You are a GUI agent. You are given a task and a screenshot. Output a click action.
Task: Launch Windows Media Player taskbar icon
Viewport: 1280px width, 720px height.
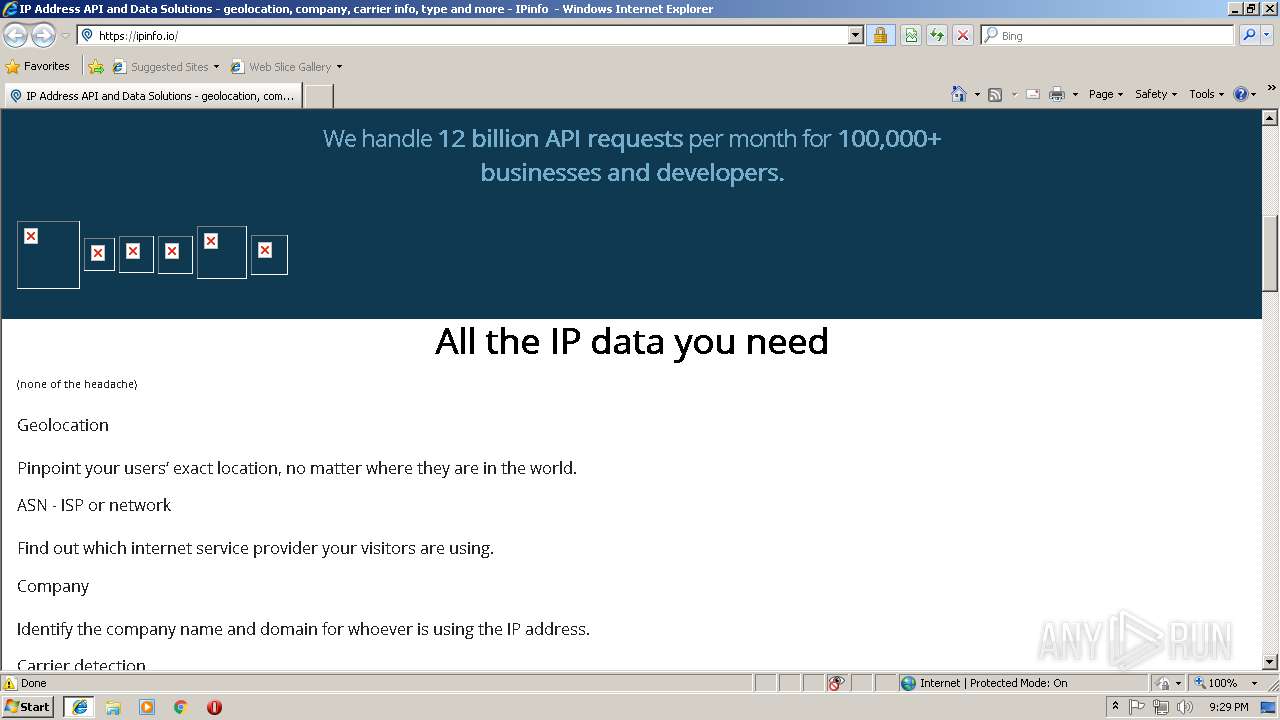(x=147, y=707)
